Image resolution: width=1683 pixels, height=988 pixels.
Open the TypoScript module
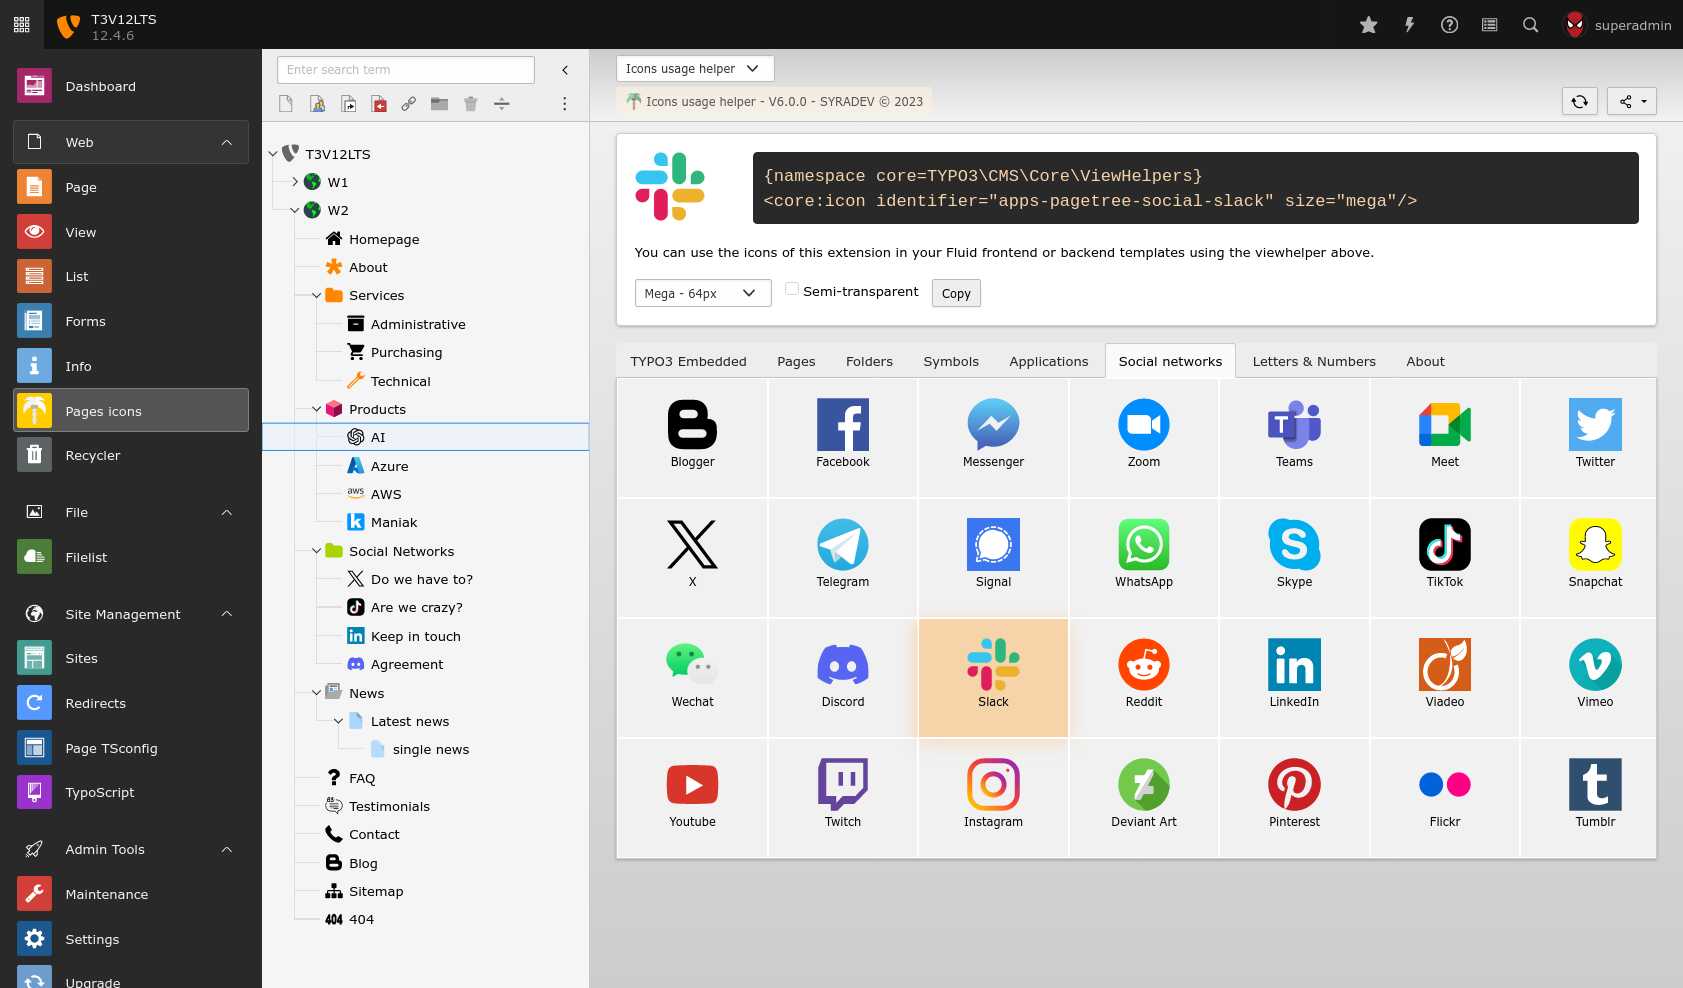(x=131, y=792)
